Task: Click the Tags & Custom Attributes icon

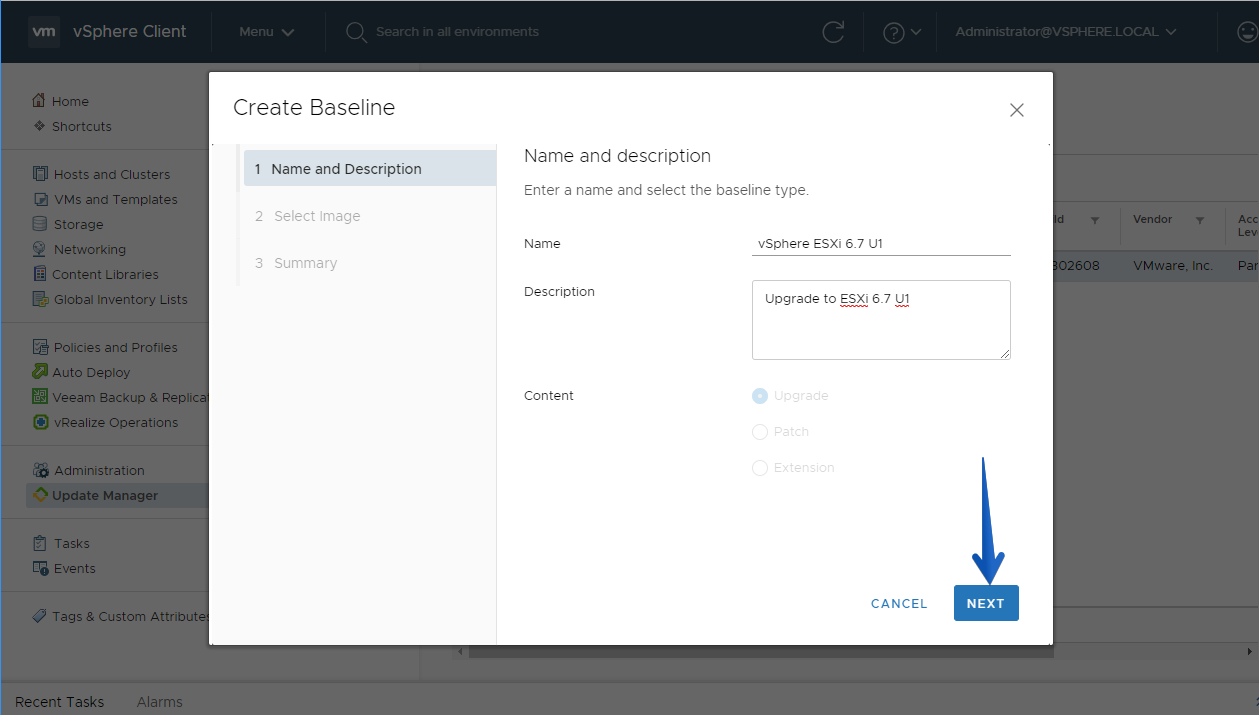Action: (x=39, y=616)
